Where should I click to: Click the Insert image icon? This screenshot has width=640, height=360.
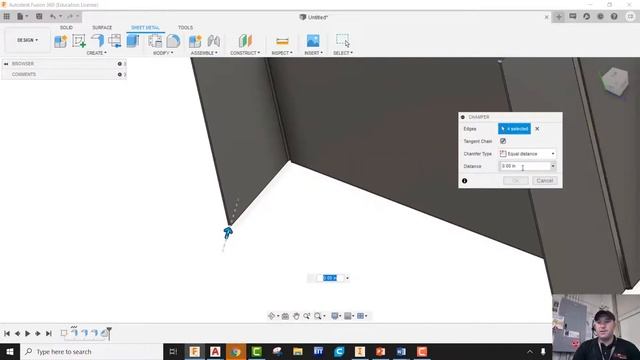[x=313, y=41]
